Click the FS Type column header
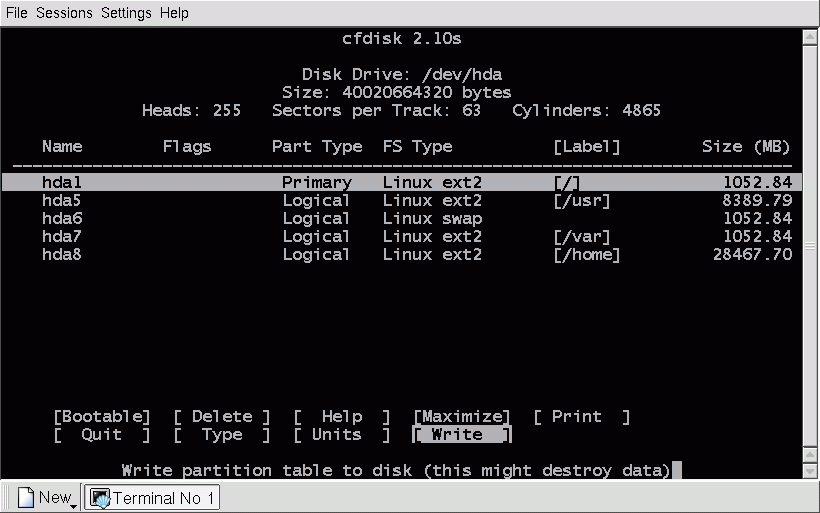 (x=417, y=147)
